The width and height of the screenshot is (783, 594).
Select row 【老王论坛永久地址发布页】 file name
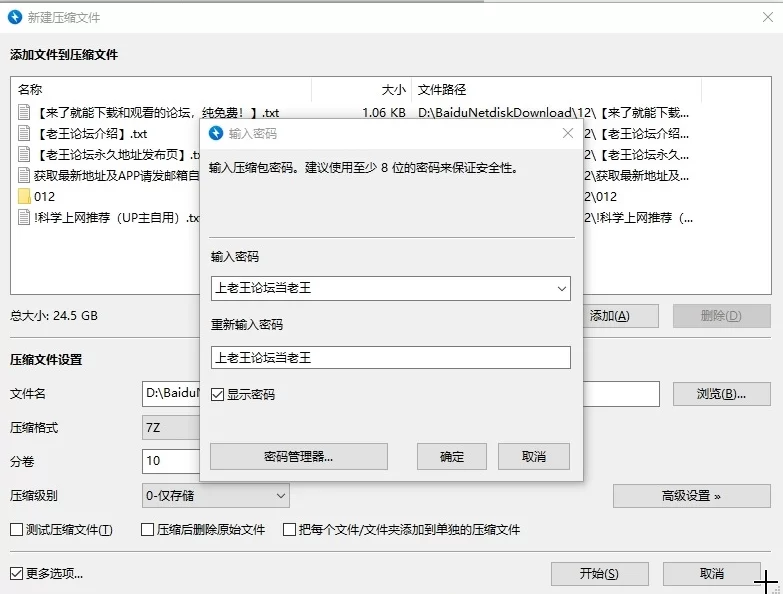(x=116, y=155)
